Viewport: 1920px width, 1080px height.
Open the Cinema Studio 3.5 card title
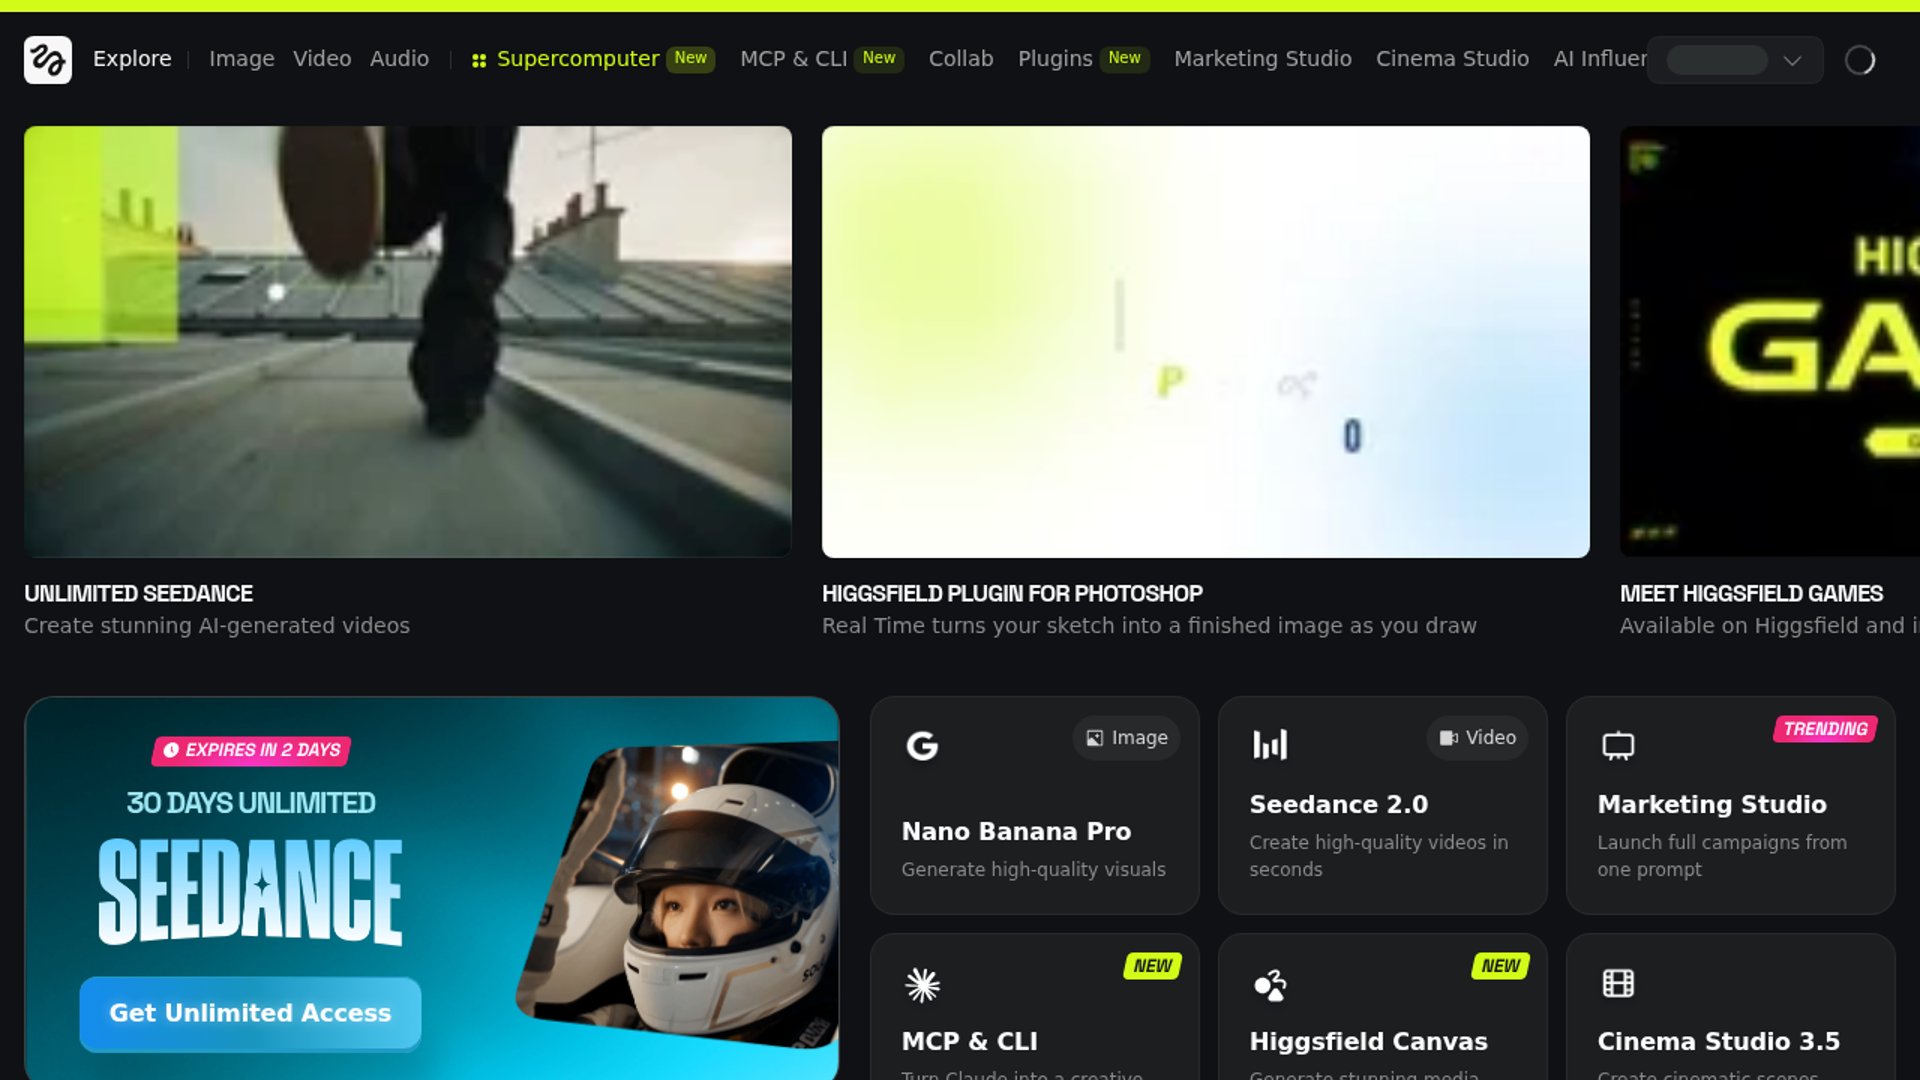(1718, 1042)
